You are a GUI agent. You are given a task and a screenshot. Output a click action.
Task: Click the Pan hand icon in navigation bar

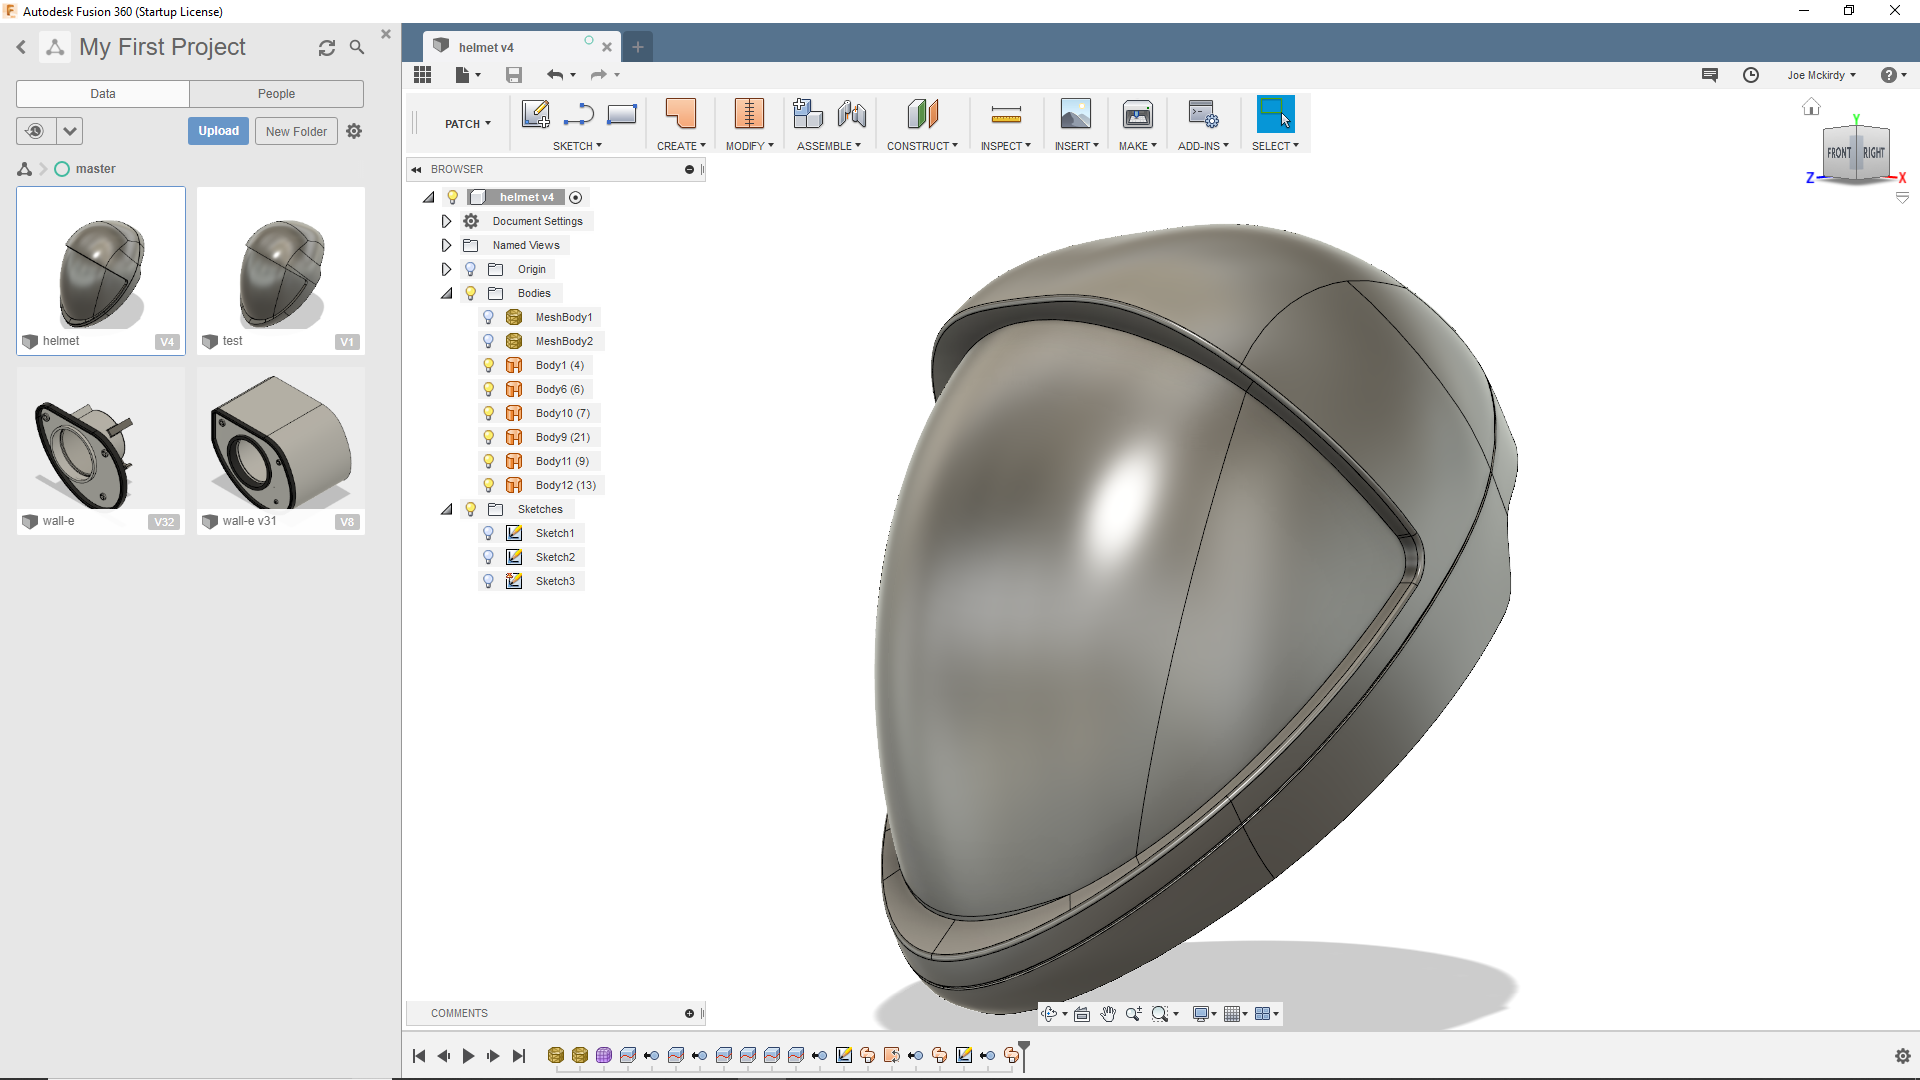[x=1108, y=1014]
